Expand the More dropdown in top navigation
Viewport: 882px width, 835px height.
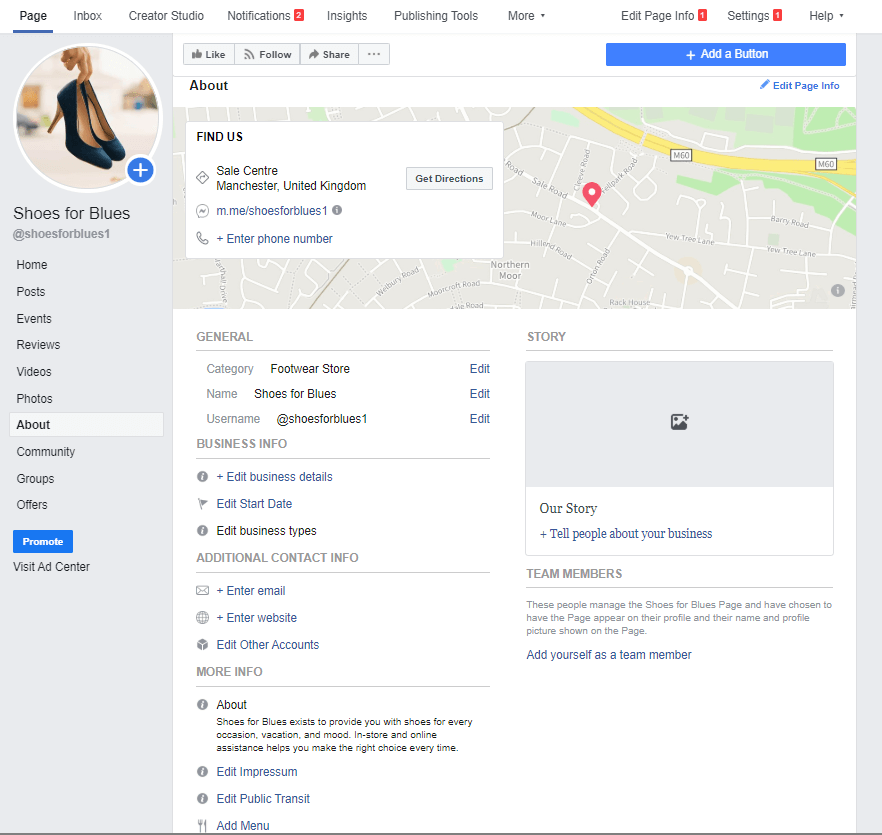tap(526, 16)
